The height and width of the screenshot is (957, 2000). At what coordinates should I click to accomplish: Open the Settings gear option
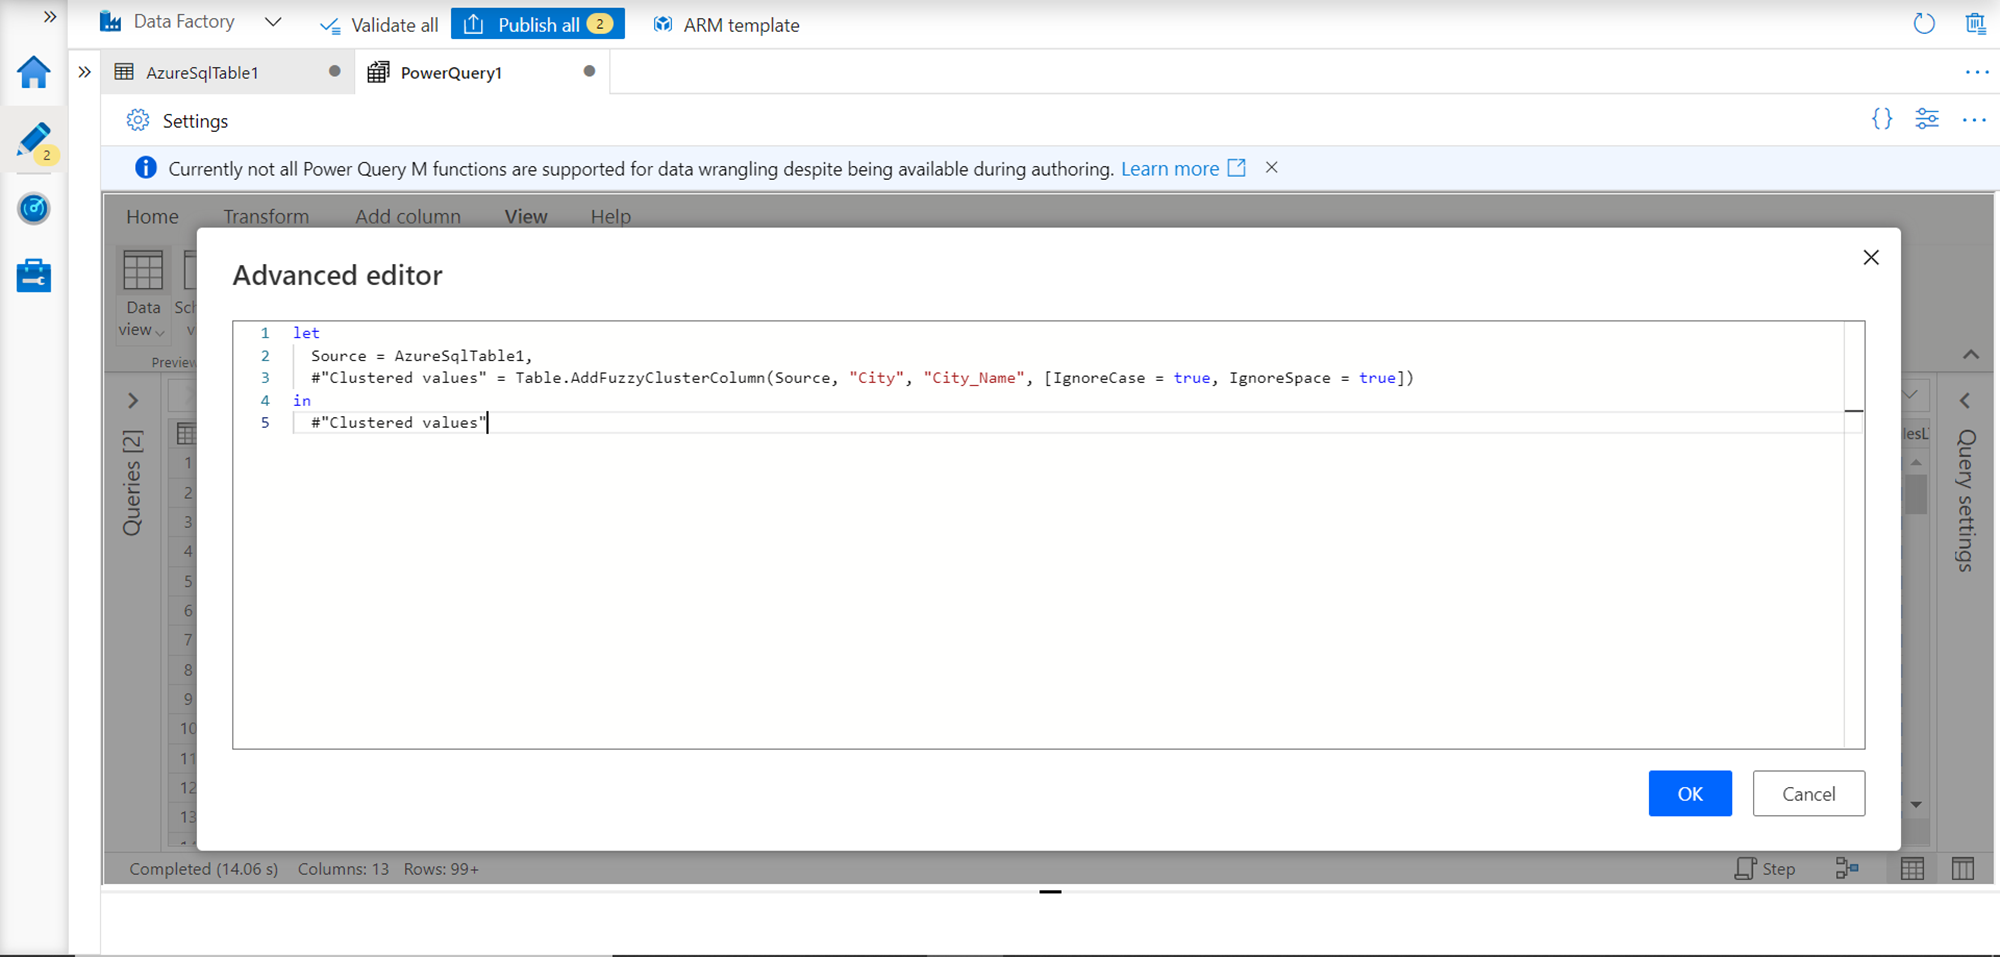pyautogui.click(x=178, y=121)
